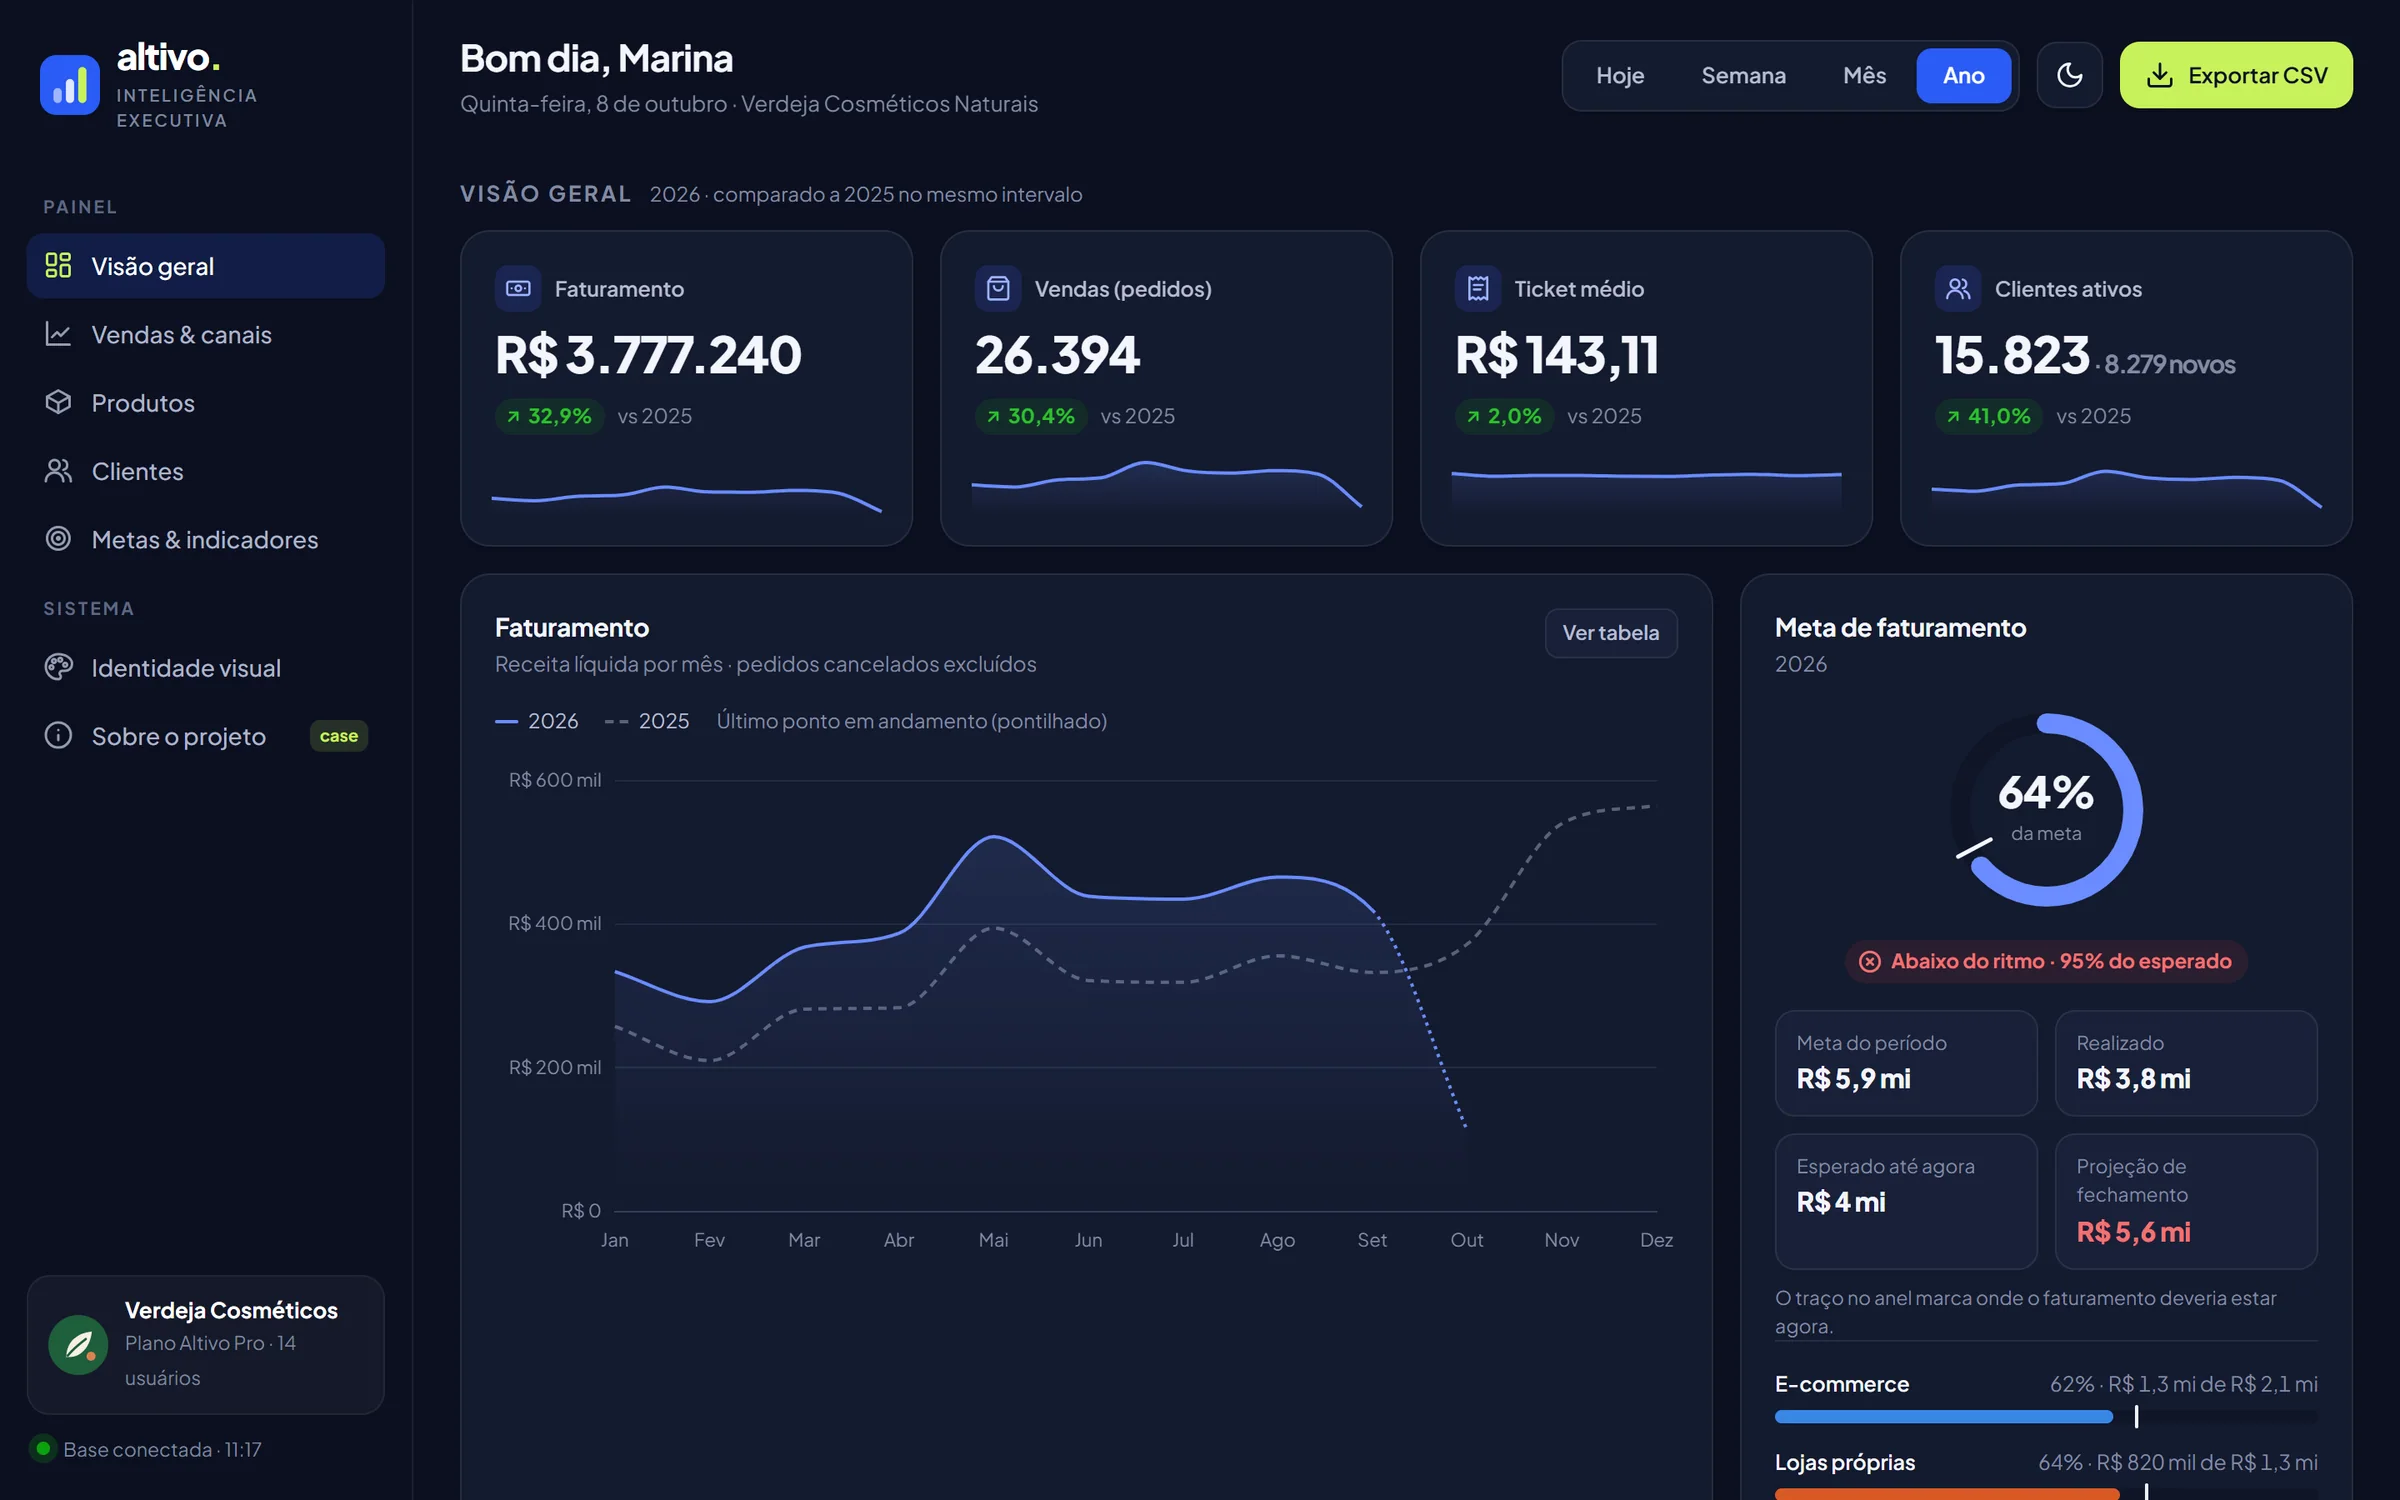Open Vendas & canais in sidebar
The image size is (2400, 1500).
click(206, 334)
